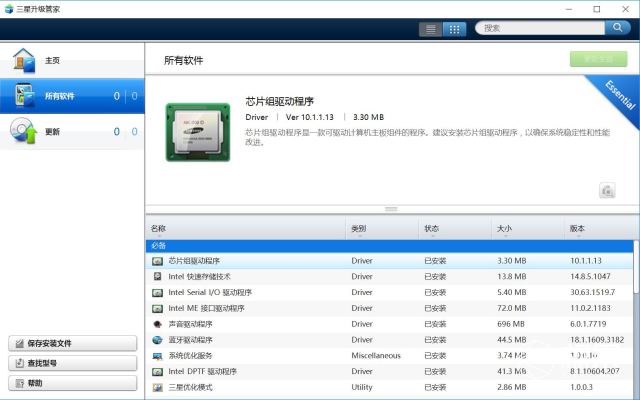
Task: Click version 14.8.5.1047 cell
Action: click(590, 277)
